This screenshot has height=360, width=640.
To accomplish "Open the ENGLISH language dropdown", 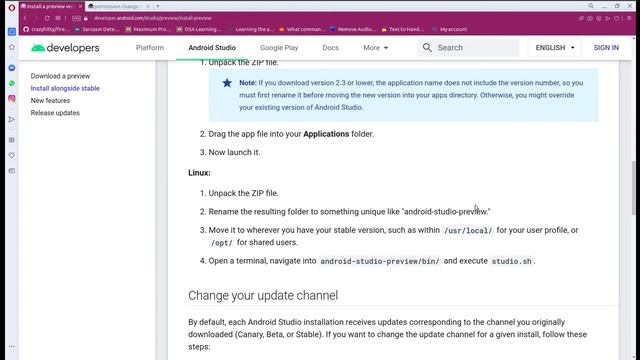I will coord(555,48).
